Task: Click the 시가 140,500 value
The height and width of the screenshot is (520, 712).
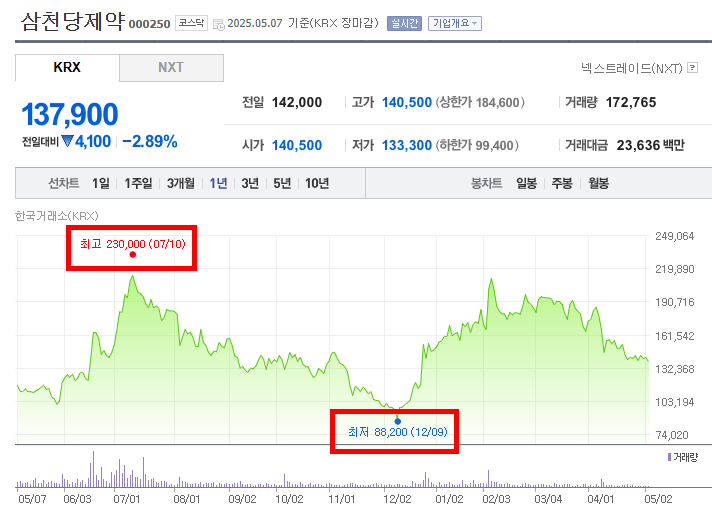Action: point(297,145)
